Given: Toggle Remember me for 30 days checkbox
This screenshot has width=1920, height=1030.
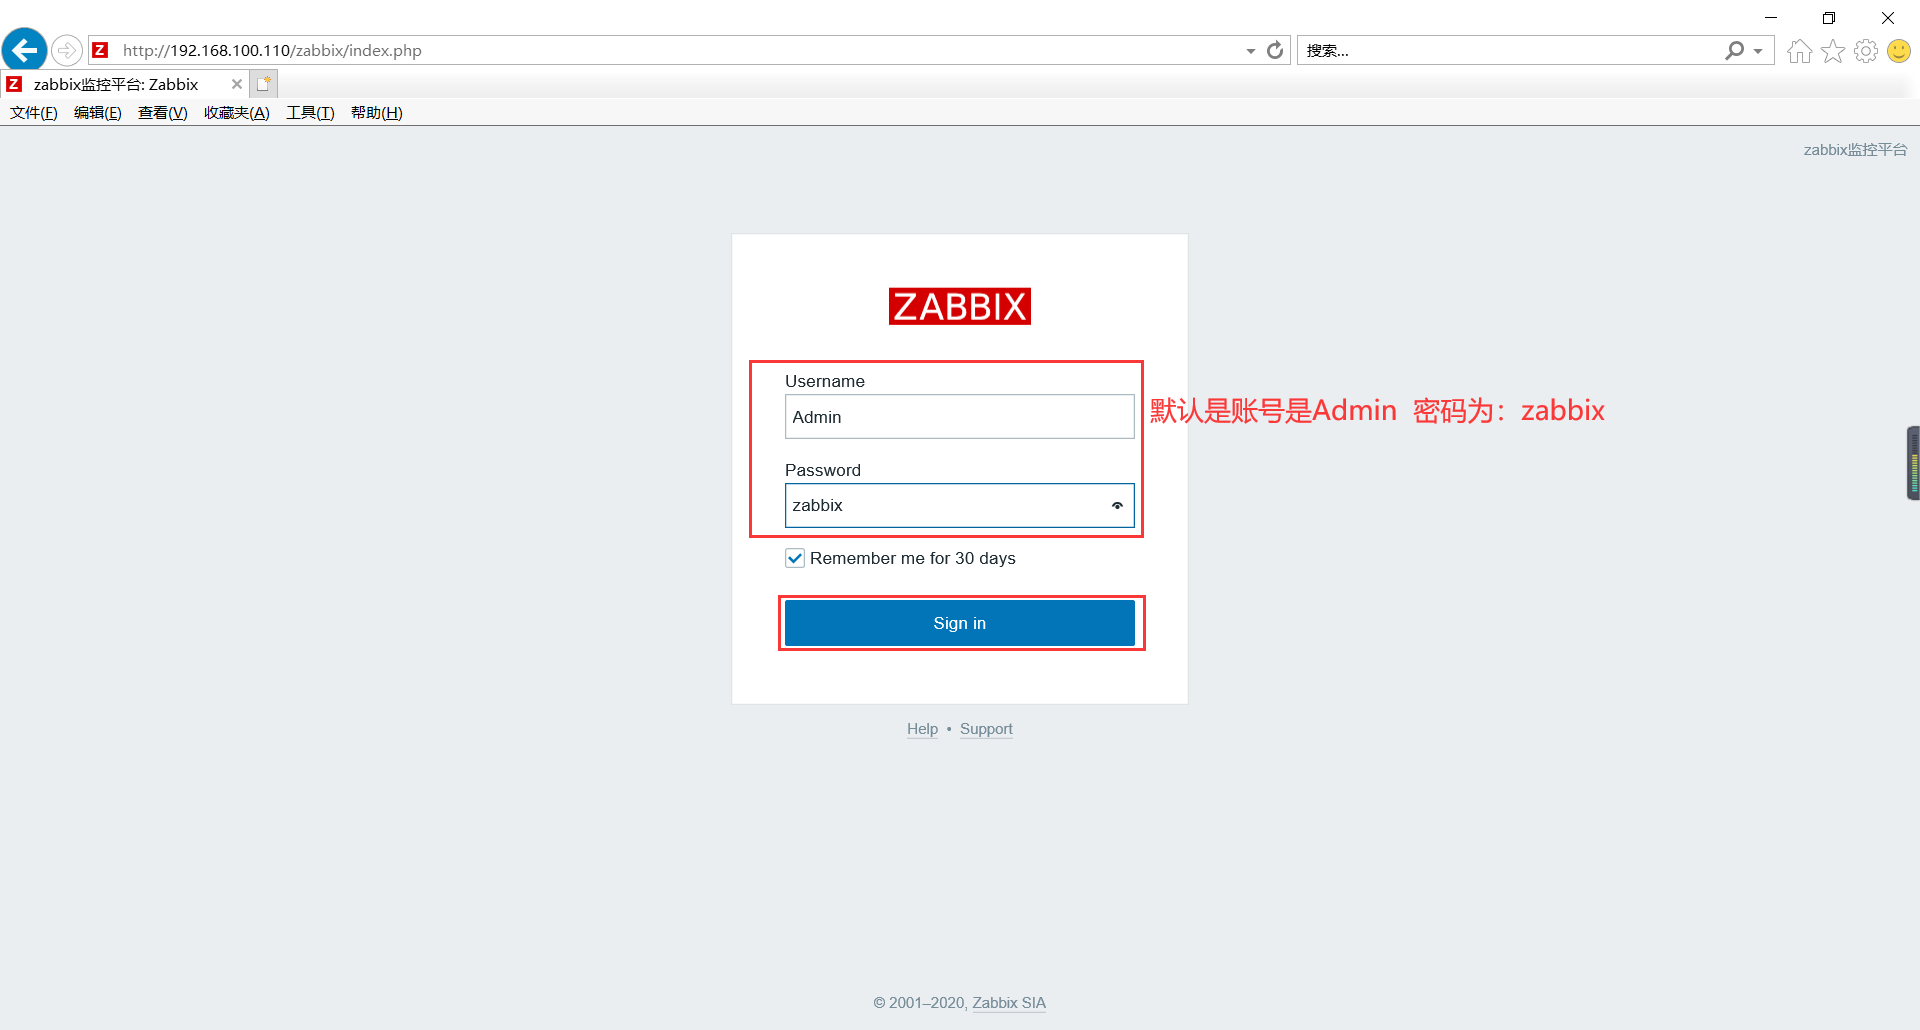Looking at the screenshot, I should pyautogui.click(x=795, y=558).
